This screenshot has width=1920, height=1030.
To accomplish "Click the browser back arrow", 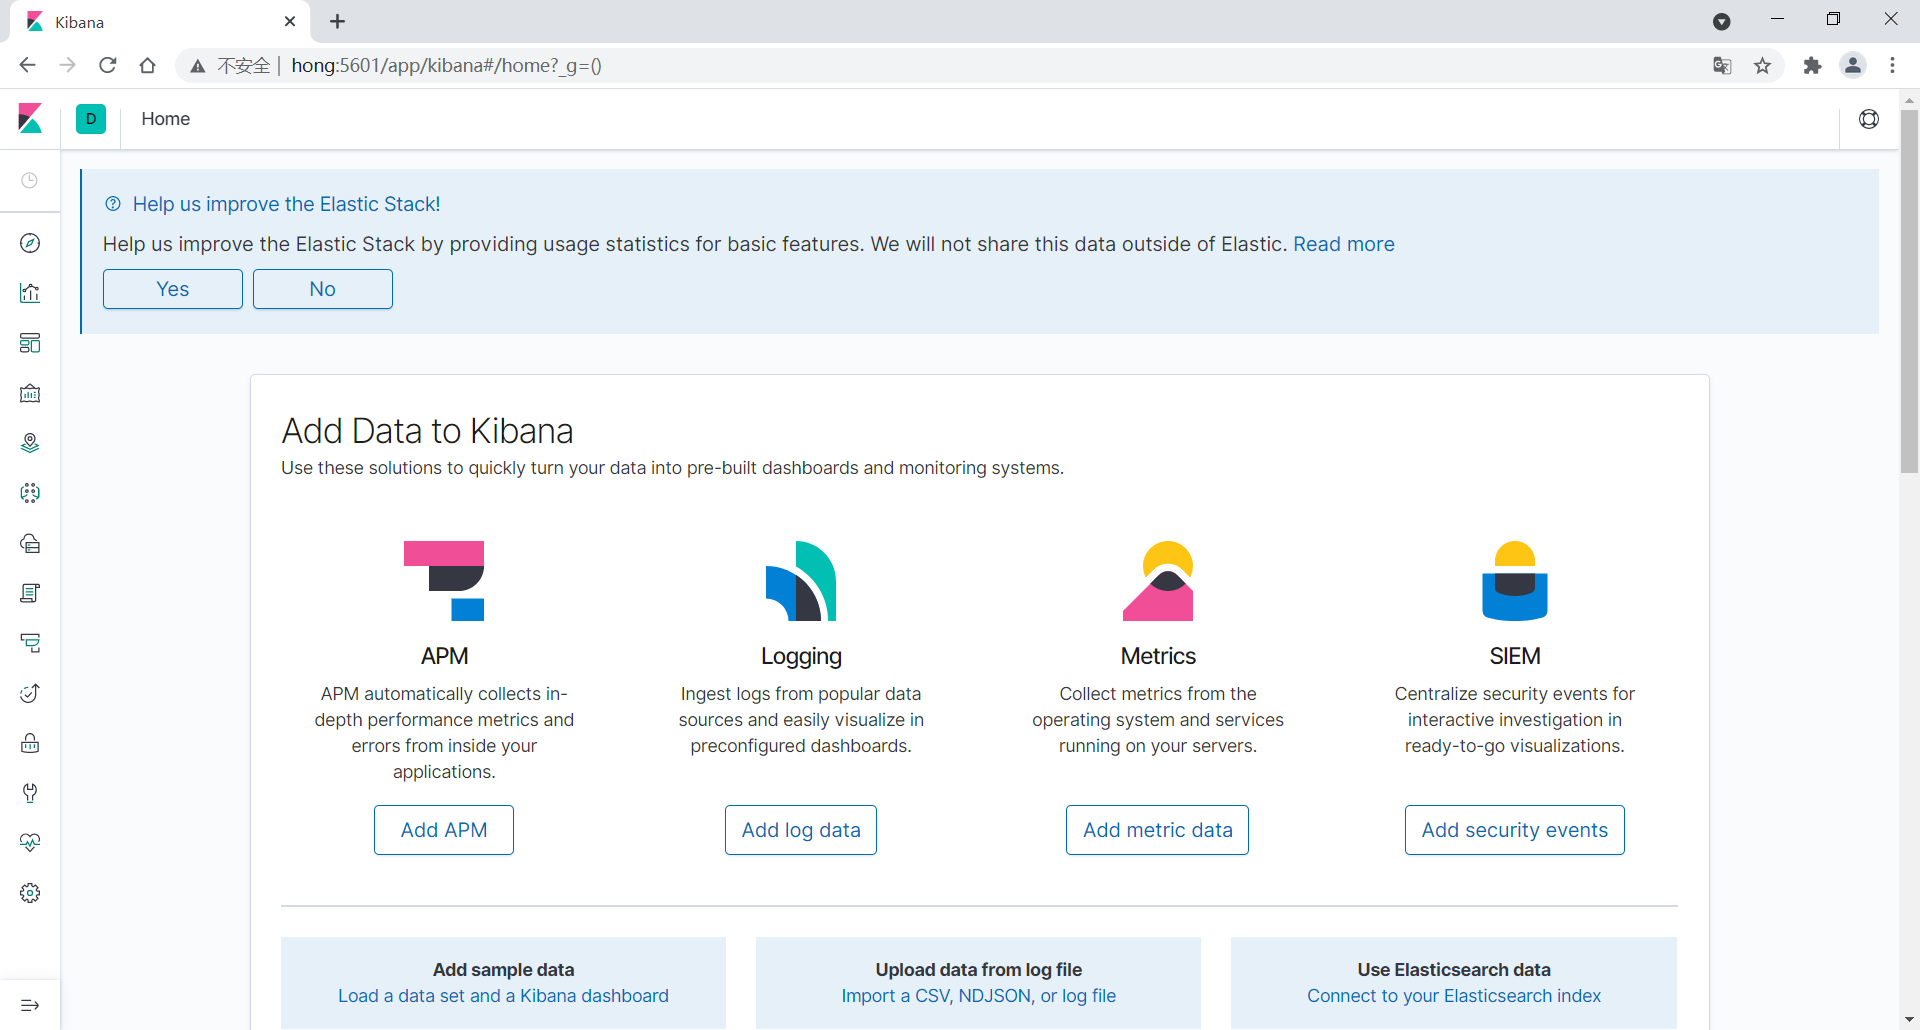I will coord(27,65).
